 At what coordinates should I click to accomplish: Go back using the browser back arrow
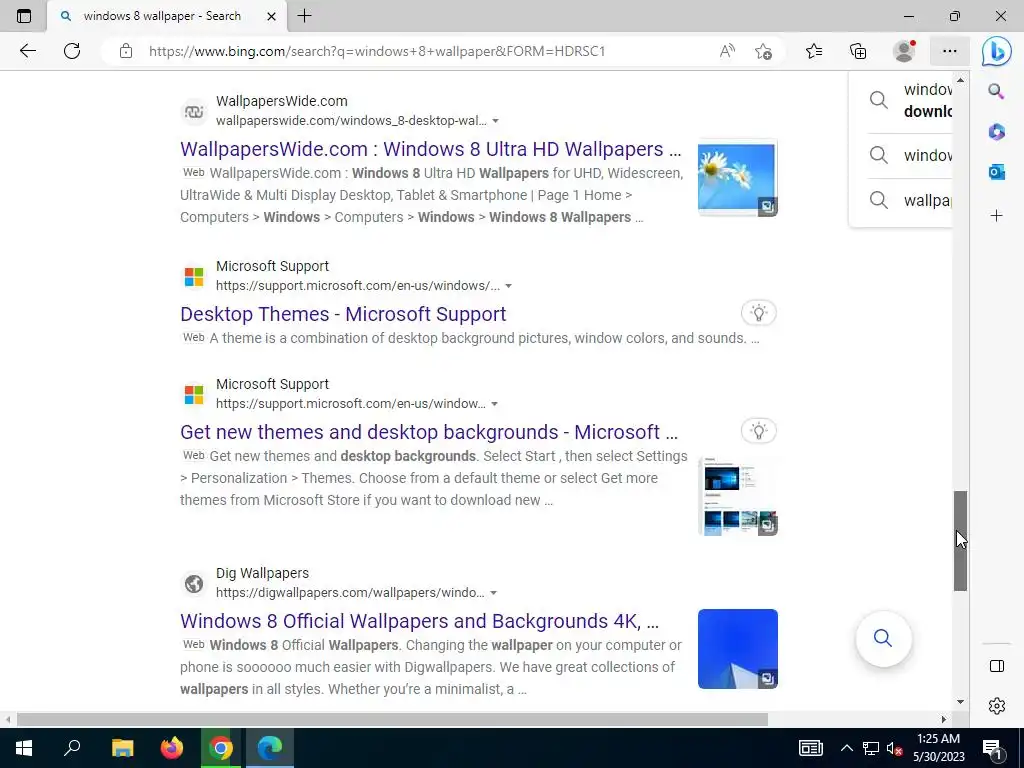click(27, 51)
